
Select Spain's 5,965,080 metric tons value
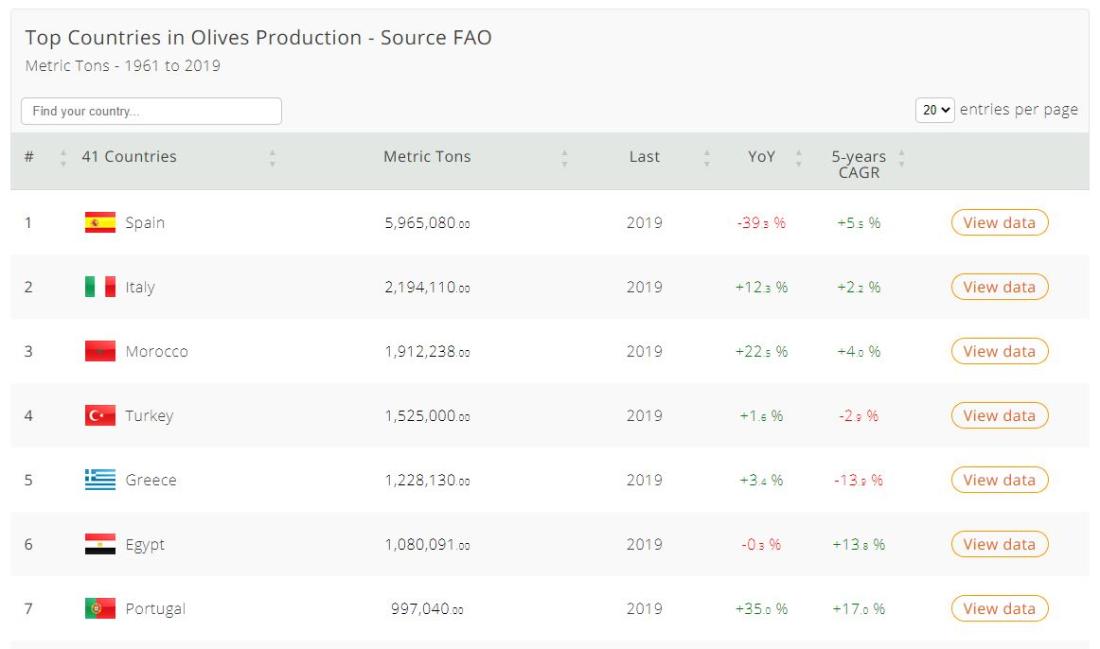click(x=427, y=223)
